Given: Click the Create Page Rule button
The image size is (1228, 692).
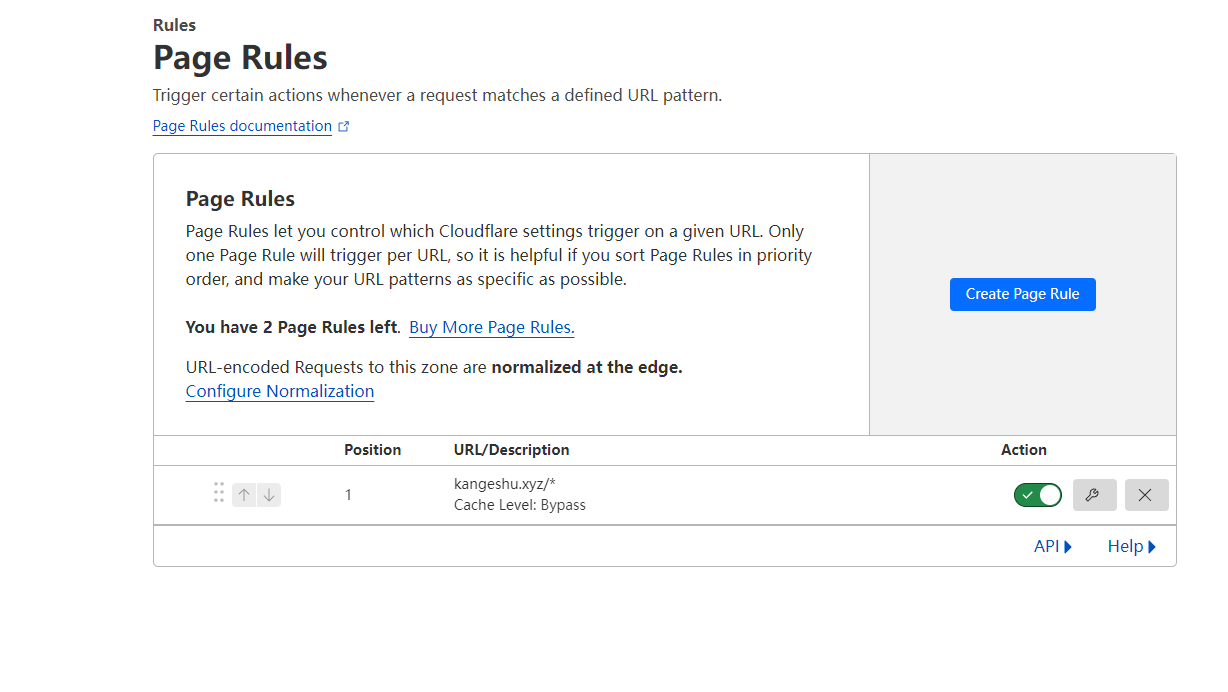Looking at the screenshot, I should [1022, 294].
